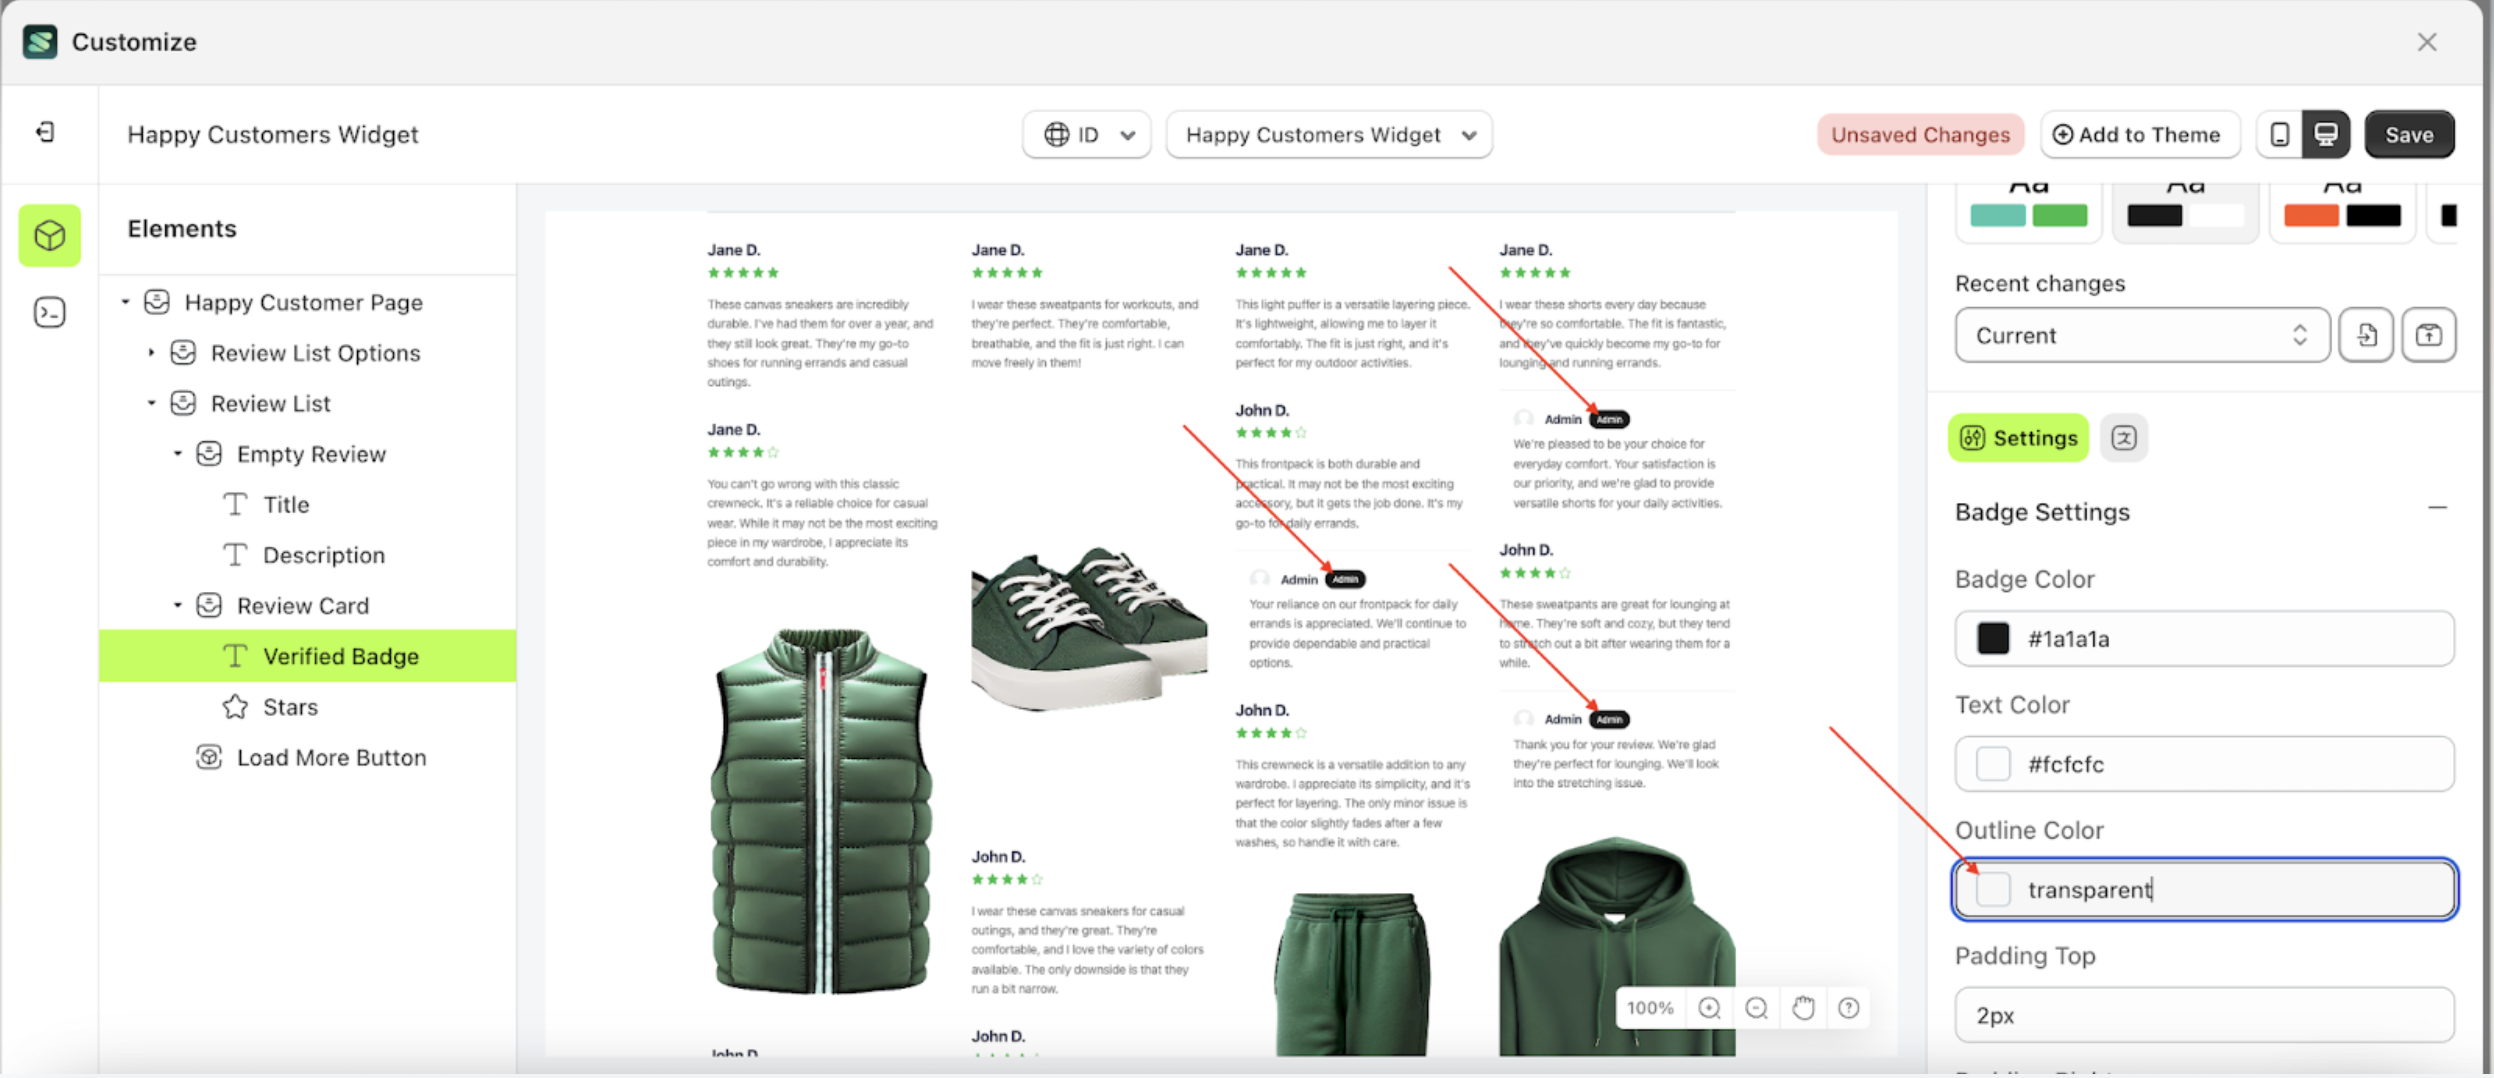The width and height of the screenshot is (2494, 1078).
Task: Select the Elements cube icon in sidebar
Action: (49, 235)
